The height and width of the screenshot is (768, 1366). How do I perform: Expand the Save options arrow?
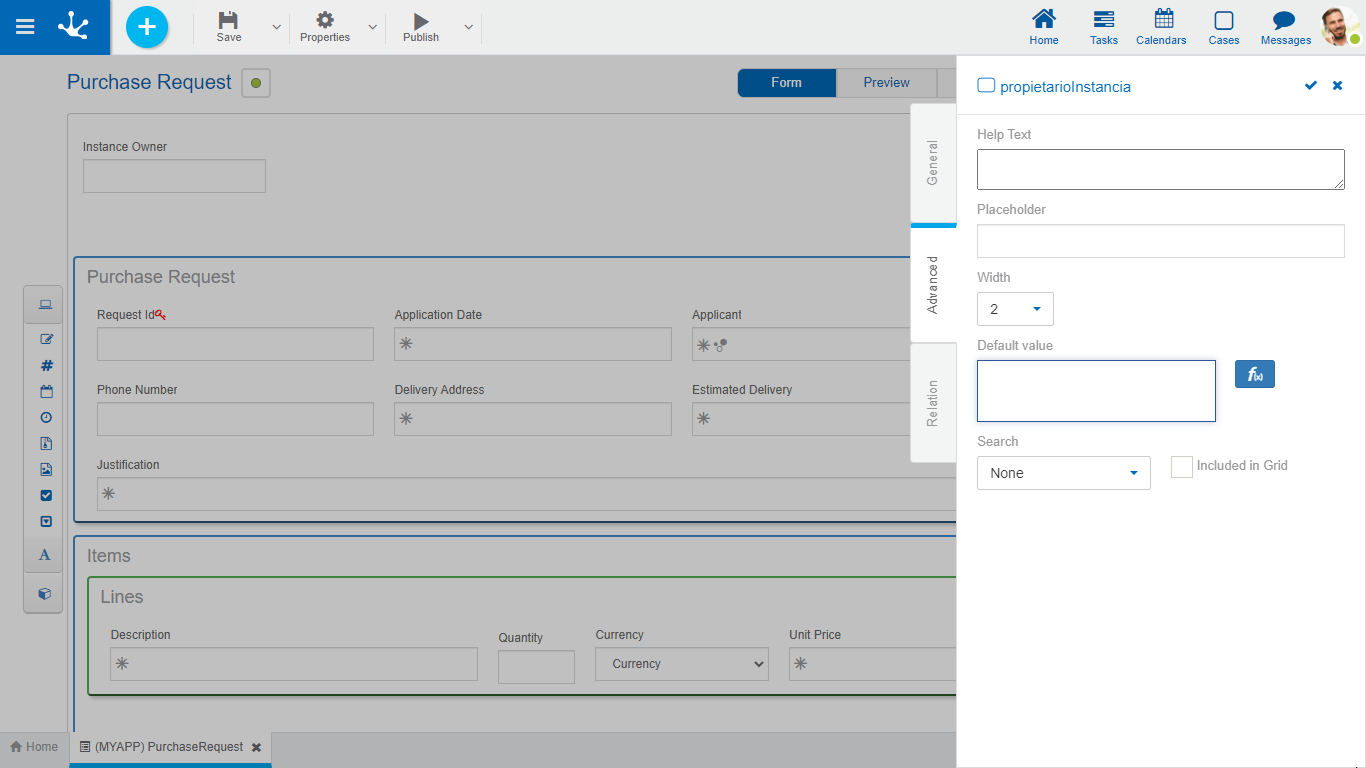click(277, 27)
